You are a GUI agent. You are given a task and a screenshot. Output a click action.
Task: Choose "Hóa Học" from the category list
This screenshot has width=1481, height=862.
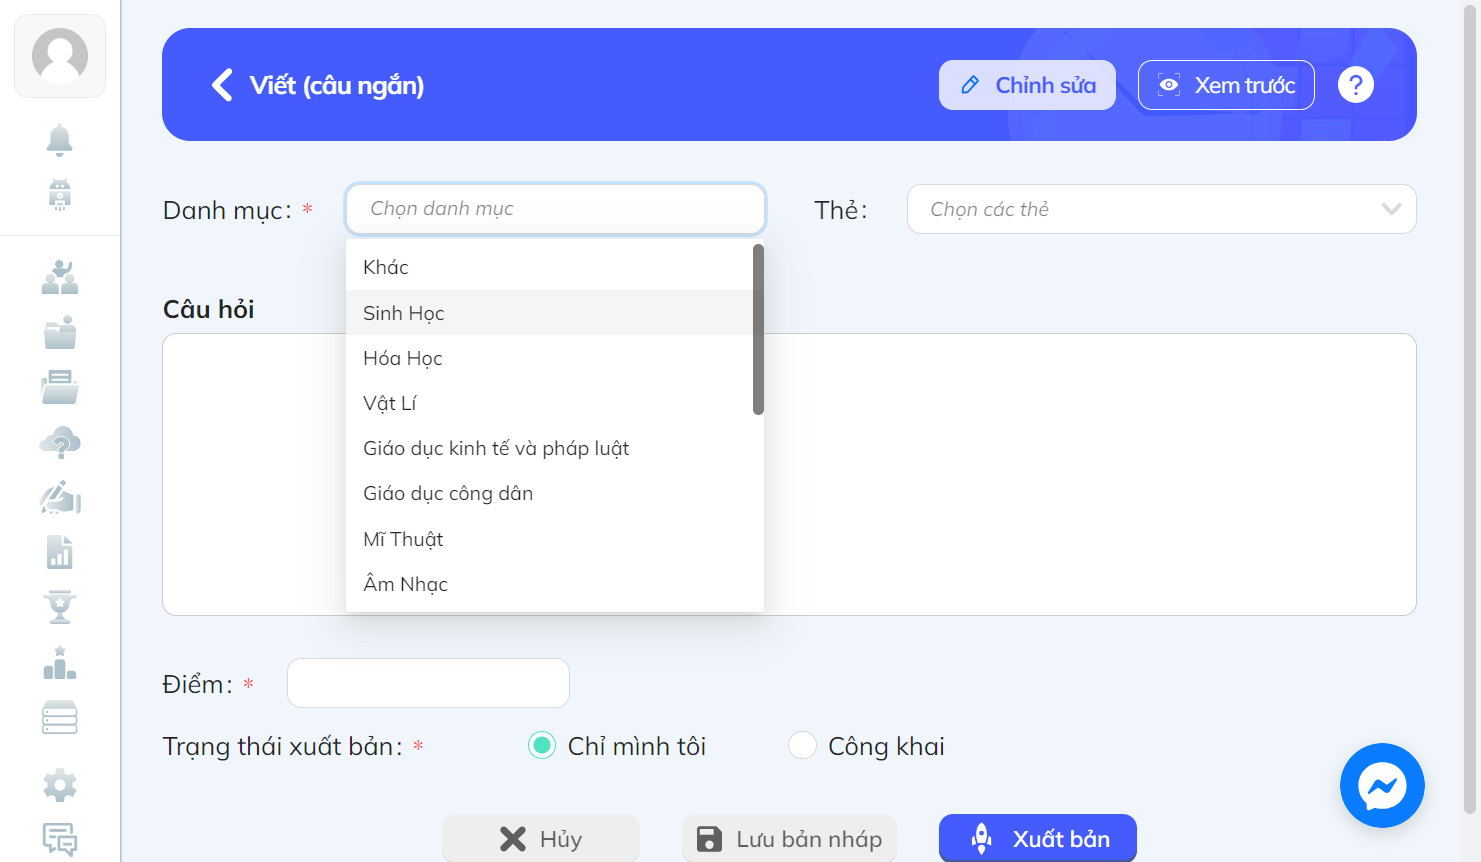point(549,358)
